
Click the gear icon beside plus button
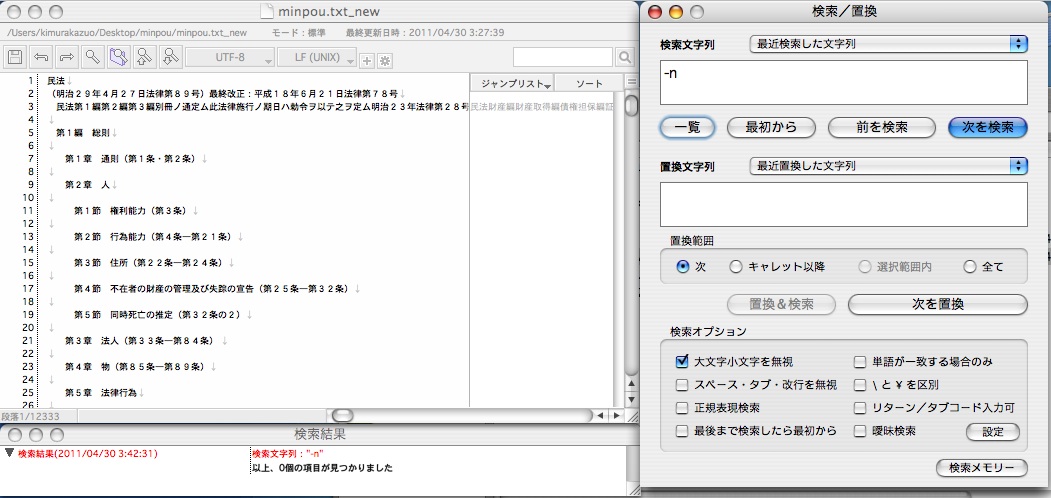(x=384, y=61)
